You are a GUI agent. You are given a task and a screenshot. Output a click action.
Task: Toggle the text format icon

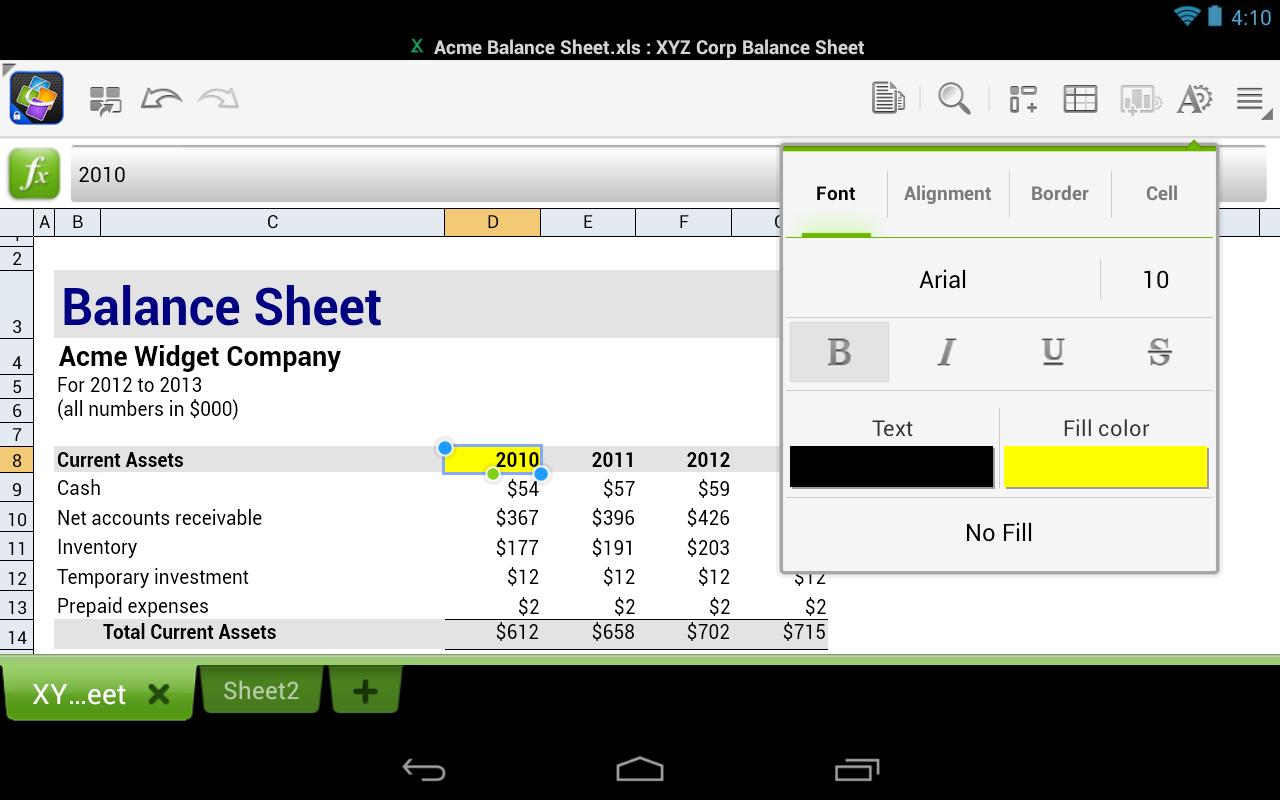[1194, 98]
